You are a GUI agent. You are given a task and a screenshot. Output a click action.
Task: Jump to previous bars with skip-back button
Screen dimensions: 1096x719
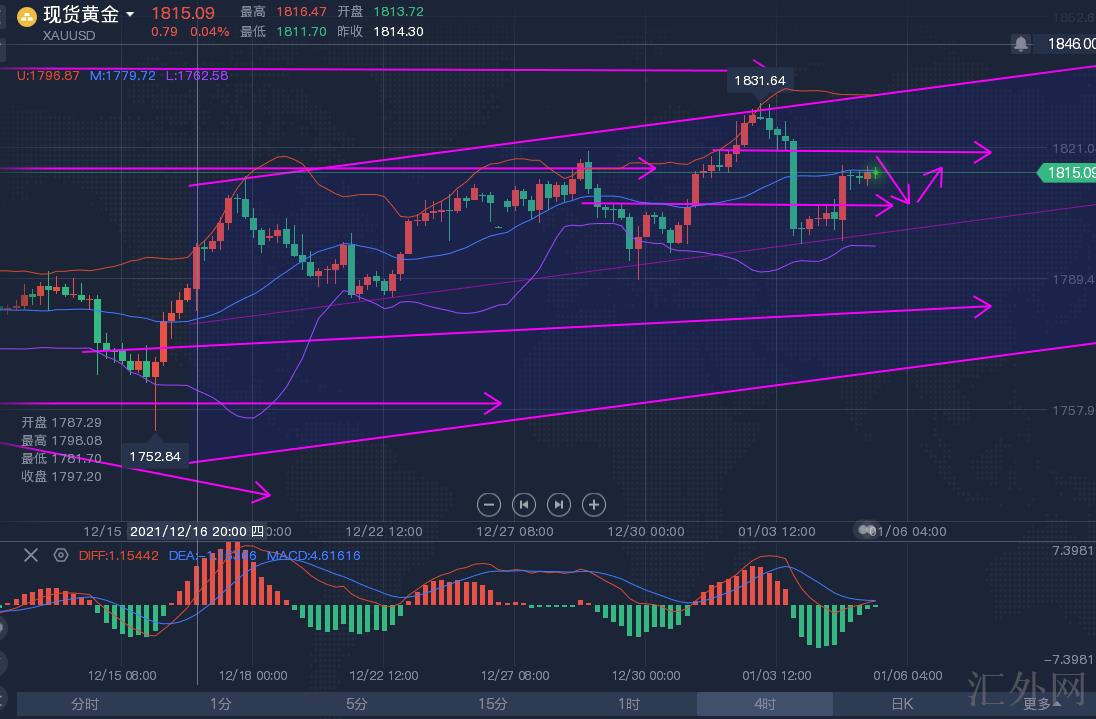coord(524,504)
